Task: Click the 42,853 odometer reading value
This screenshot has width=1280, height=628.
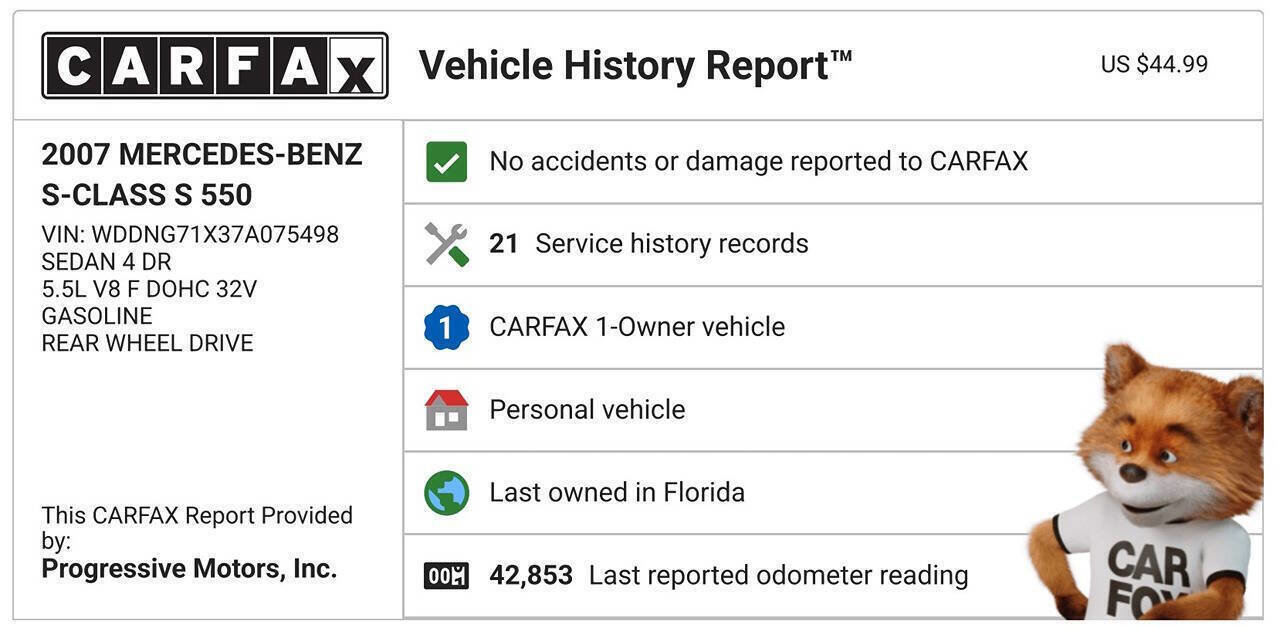Action: point(531,576)
